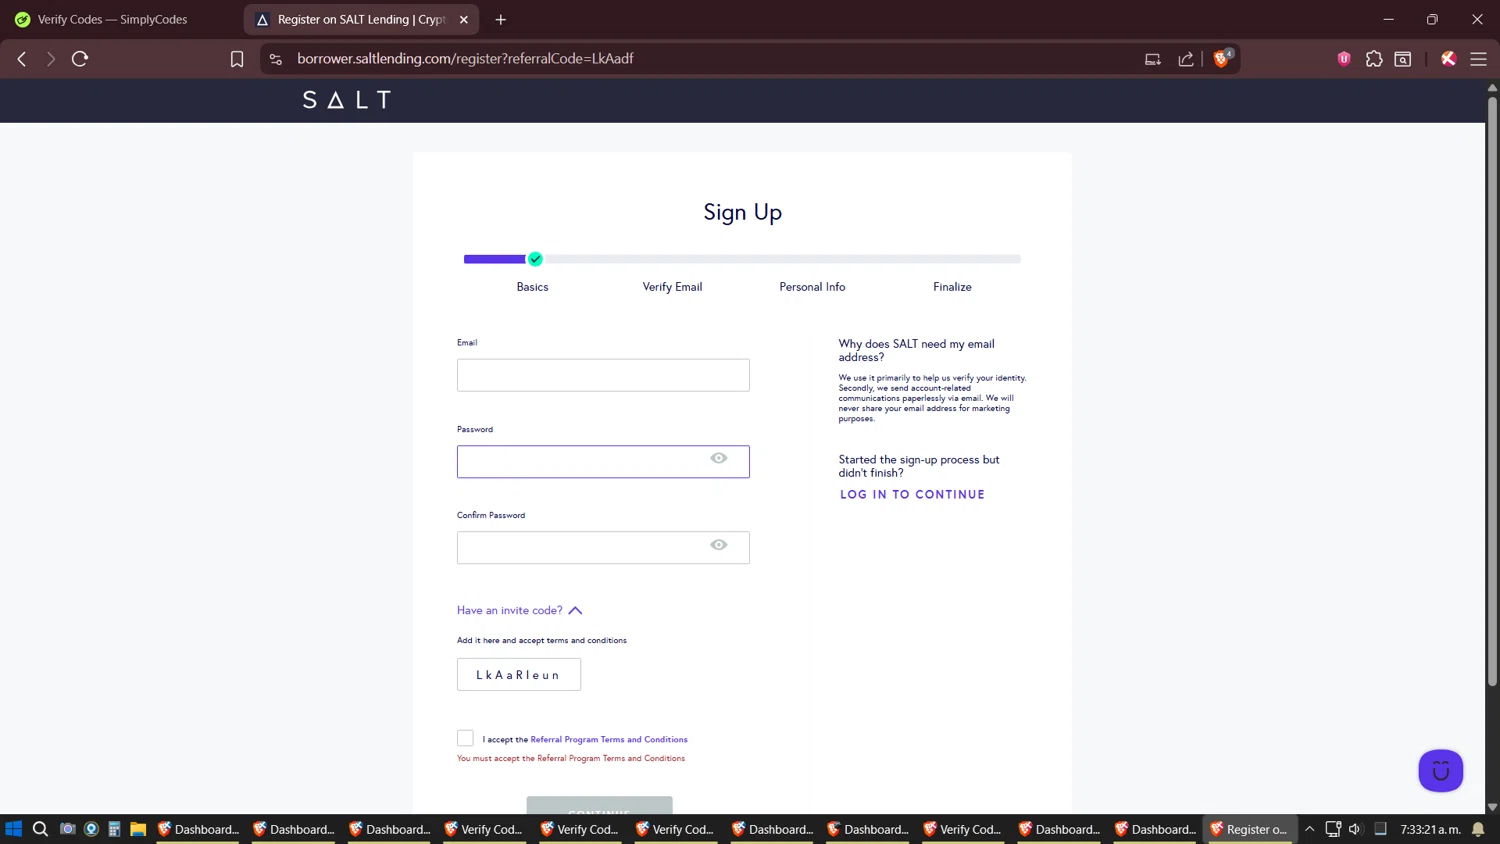
Task: Open the Extensions puzzle piece menu
Action: (1374, 59)
